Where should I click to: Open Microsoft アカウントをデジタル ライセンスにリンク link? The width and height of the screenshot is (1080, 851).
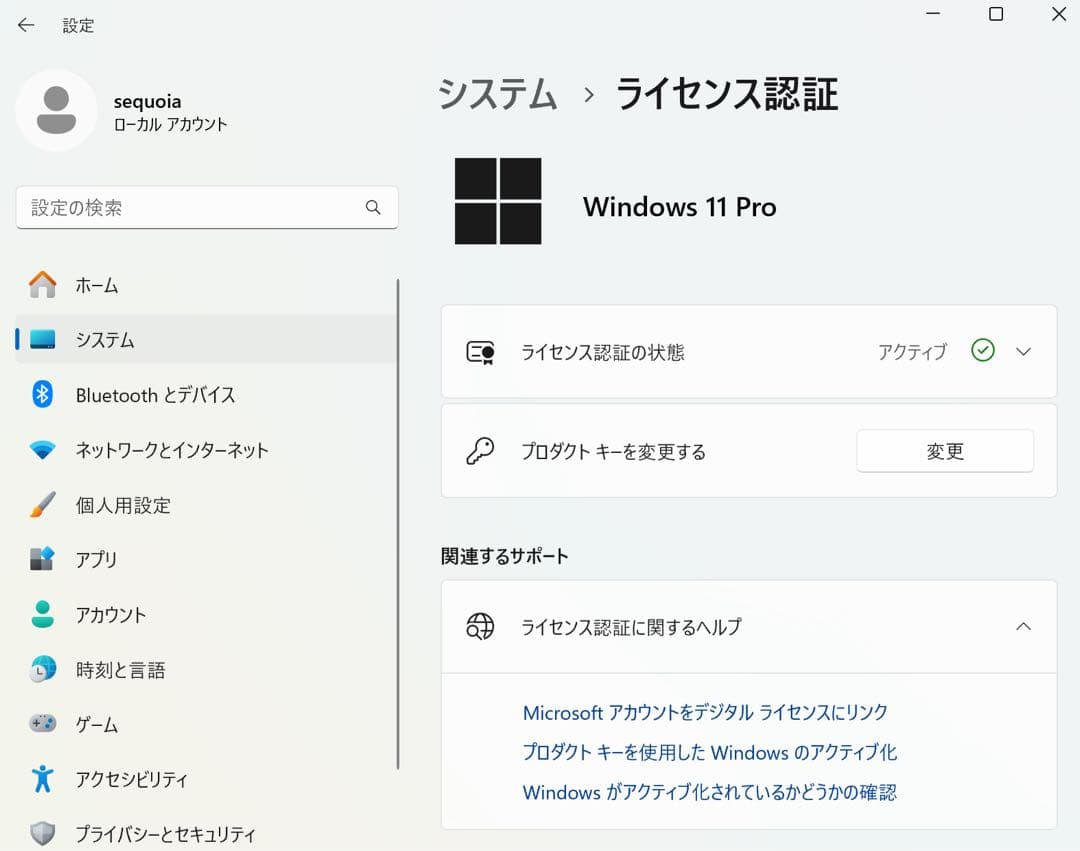coord(704,712)
